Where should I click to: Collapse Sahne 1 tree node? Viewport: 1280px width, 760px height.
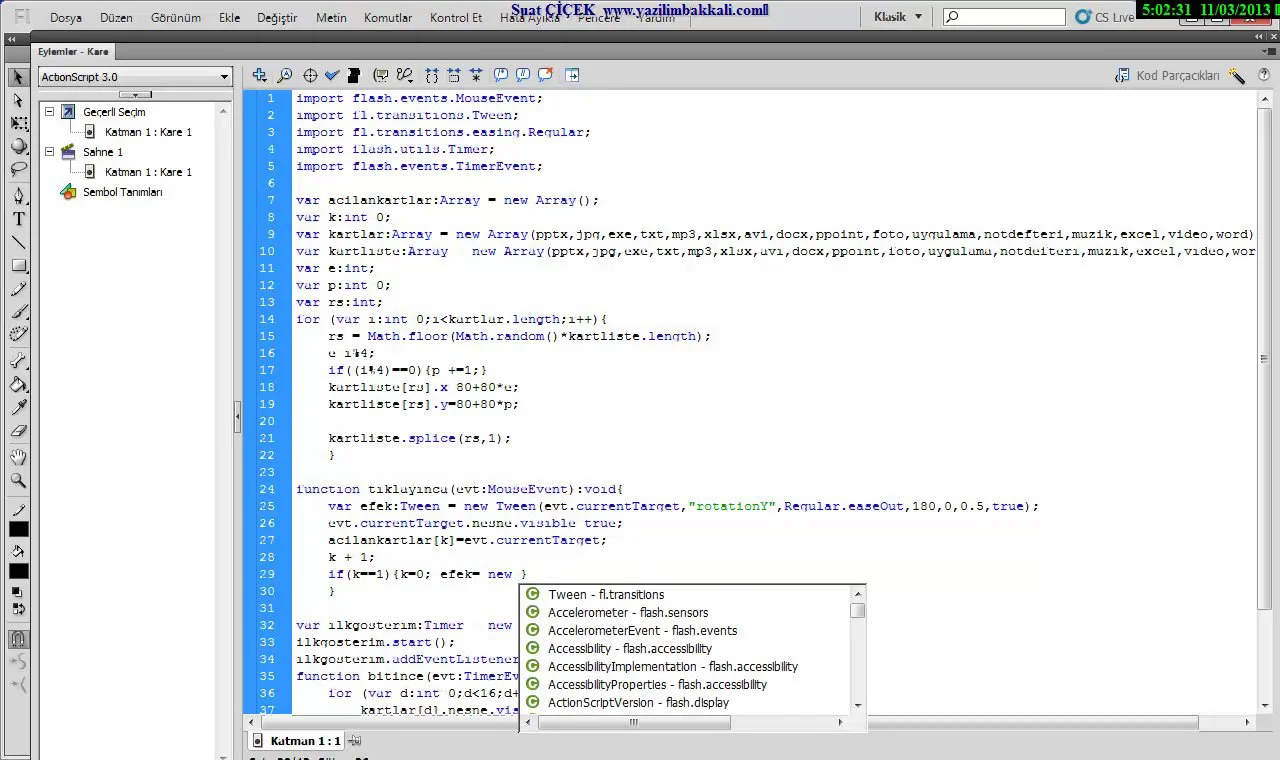coord(50,152)
